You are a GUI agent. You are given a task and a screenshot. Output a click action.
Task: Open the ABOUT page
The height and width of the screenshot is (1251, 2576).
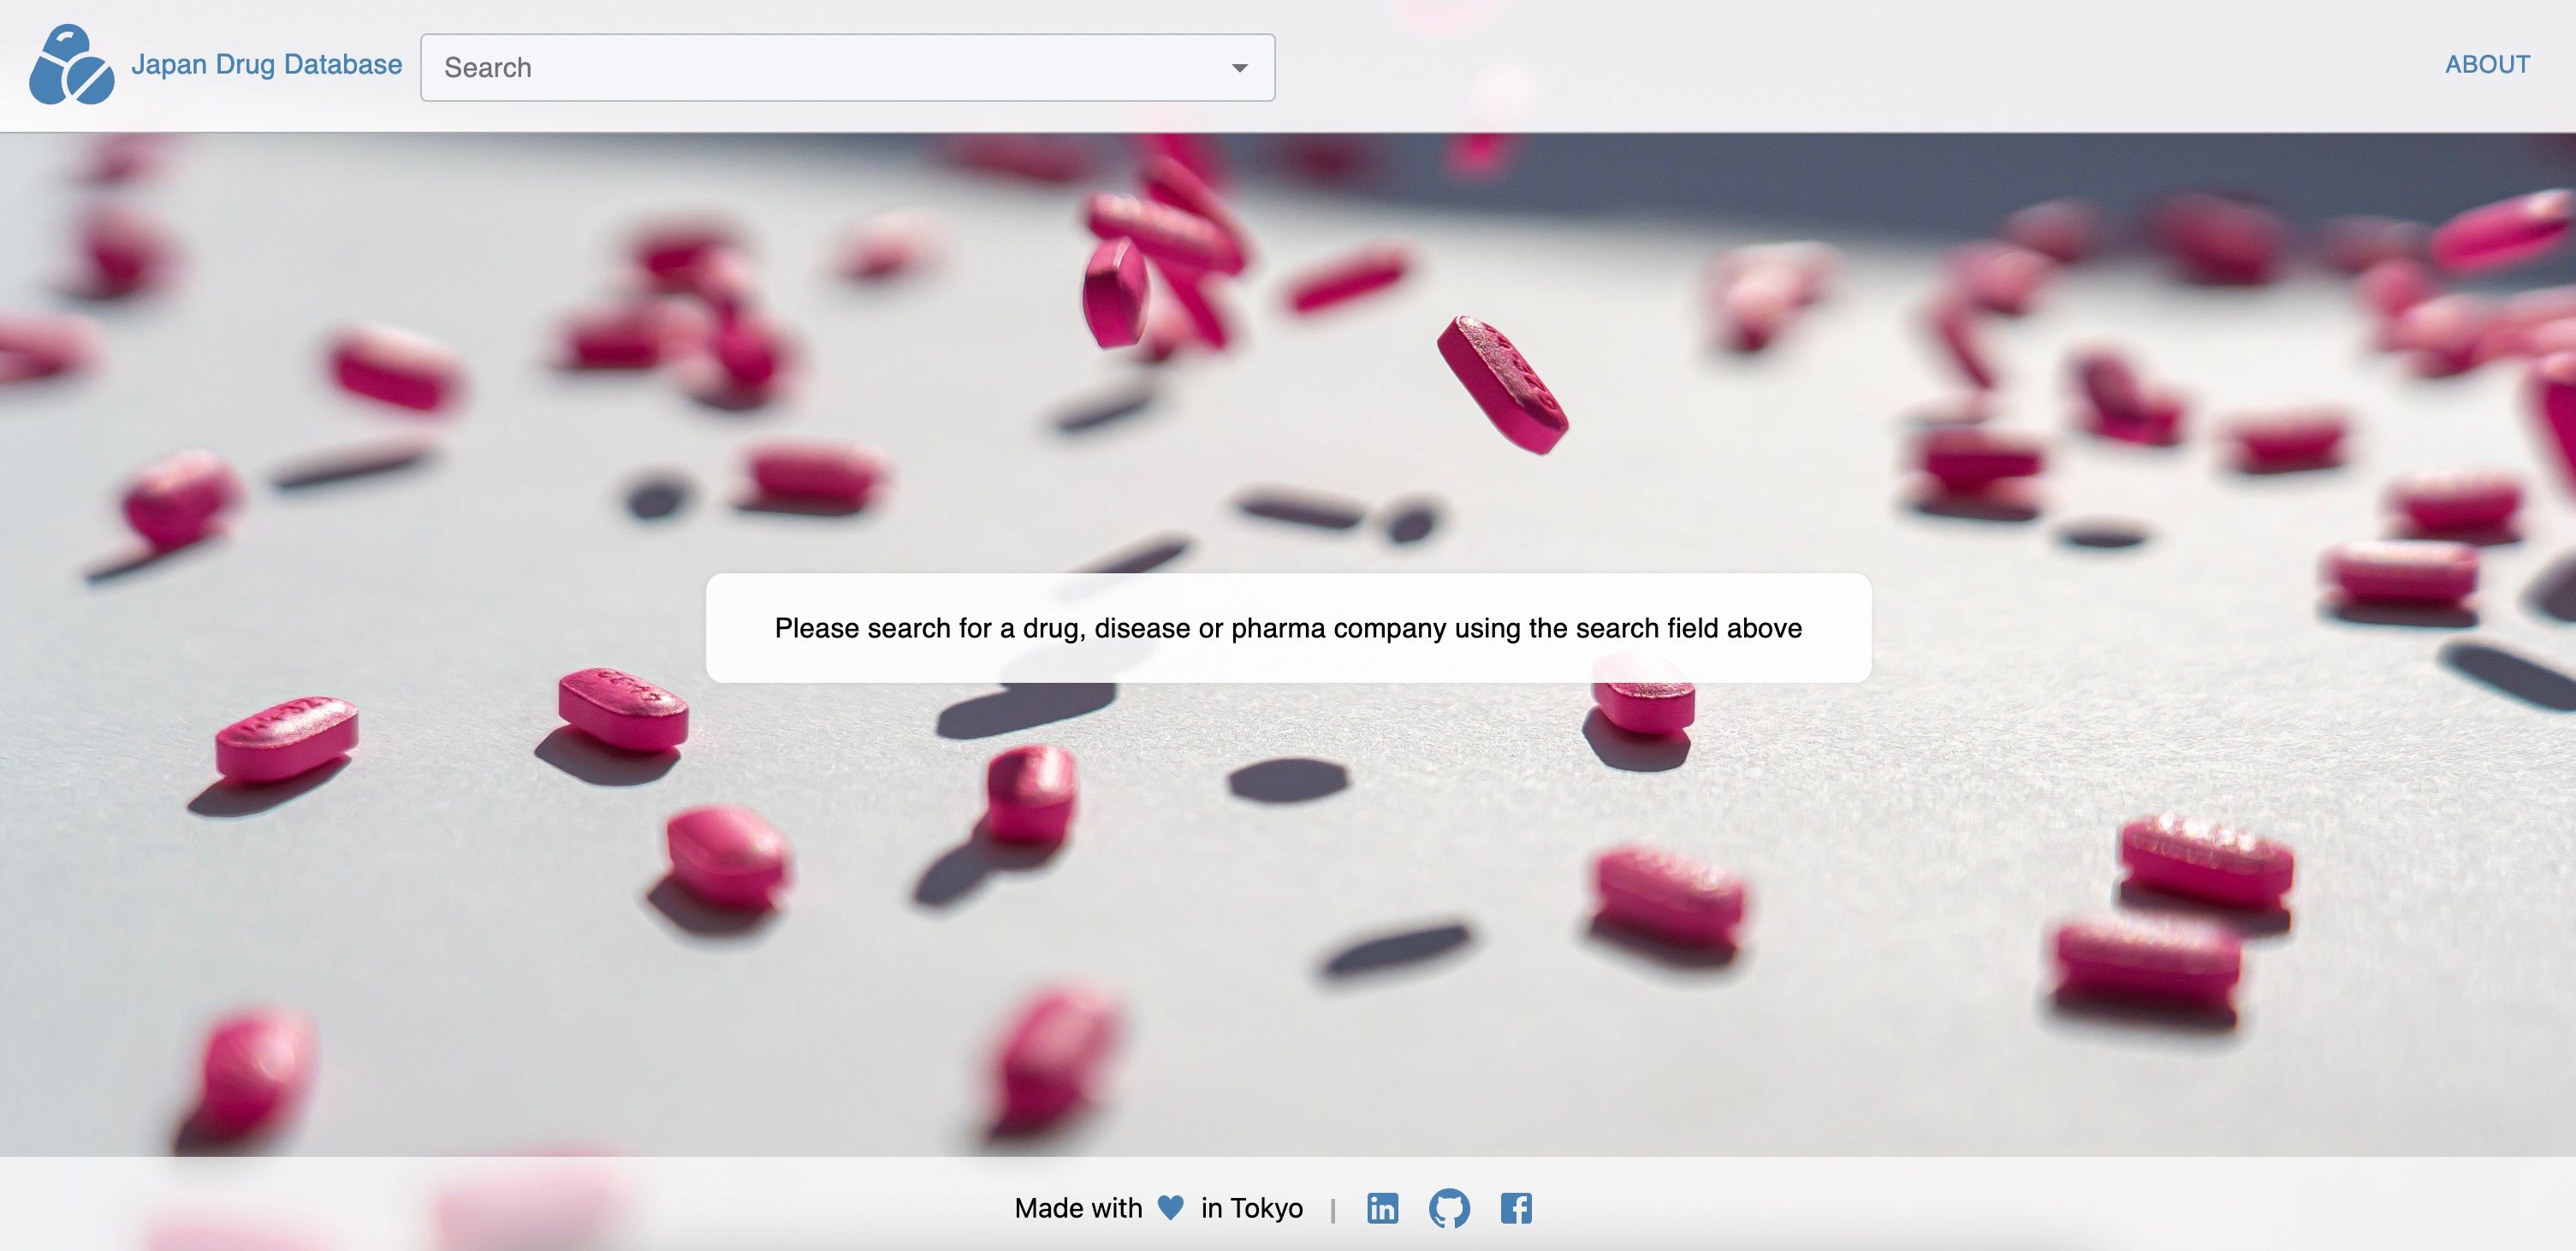2487,65
